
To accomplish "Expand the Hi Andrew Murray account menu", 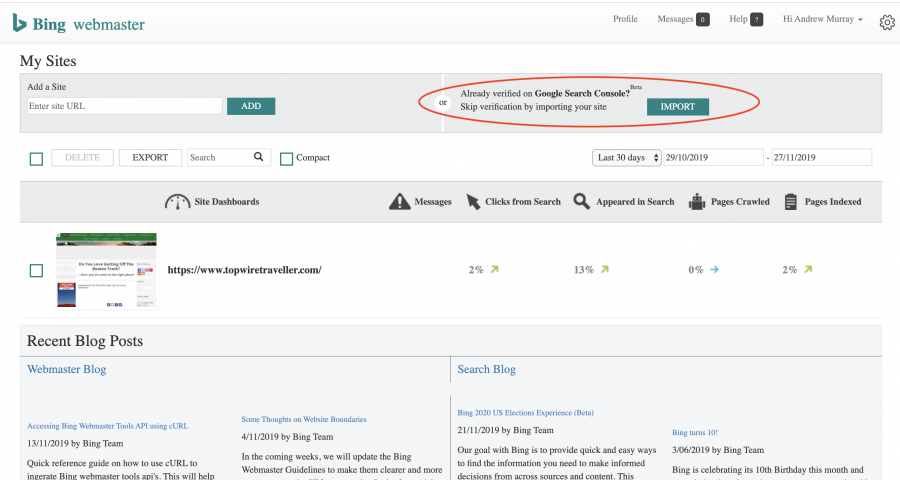I will click(x=823, y=19).
